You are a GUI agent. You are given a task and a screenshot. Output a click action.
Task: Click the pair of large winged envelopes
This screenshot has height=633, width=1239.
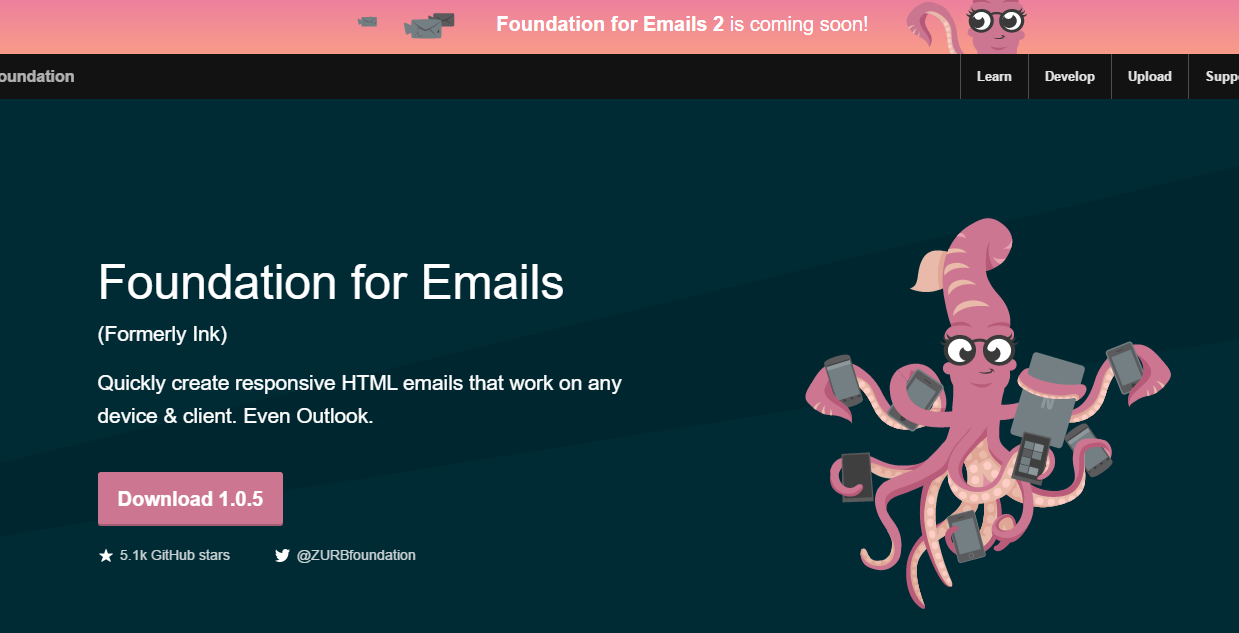point(429,26)
